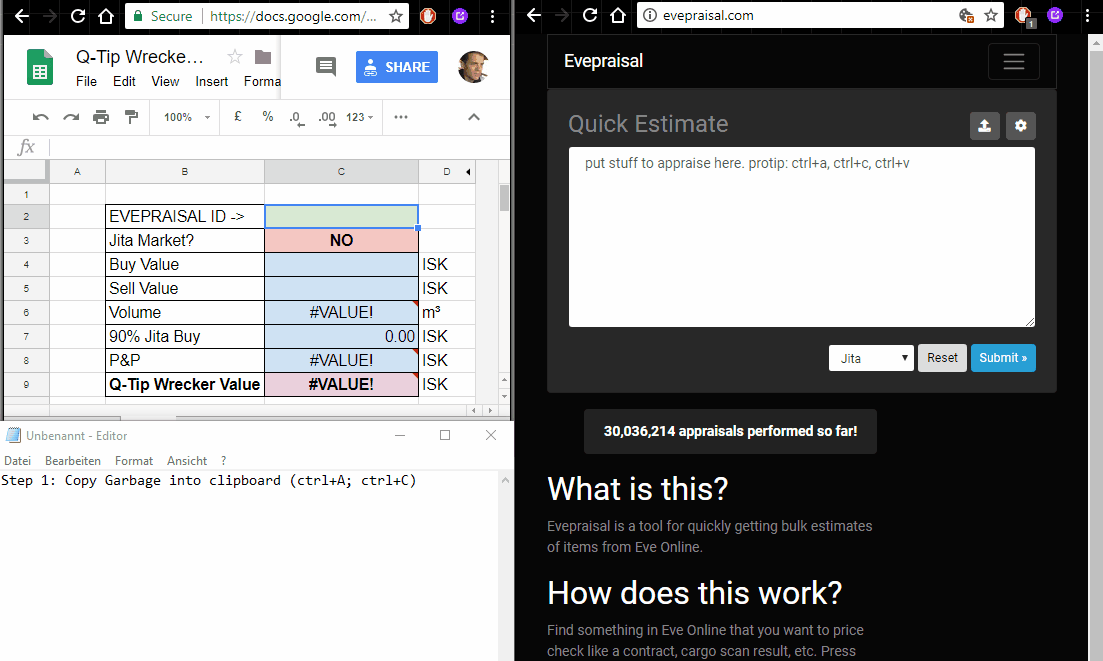Click the red shield extension in the left browser
The image size is (1103, 661).
(x=428, y=15)
